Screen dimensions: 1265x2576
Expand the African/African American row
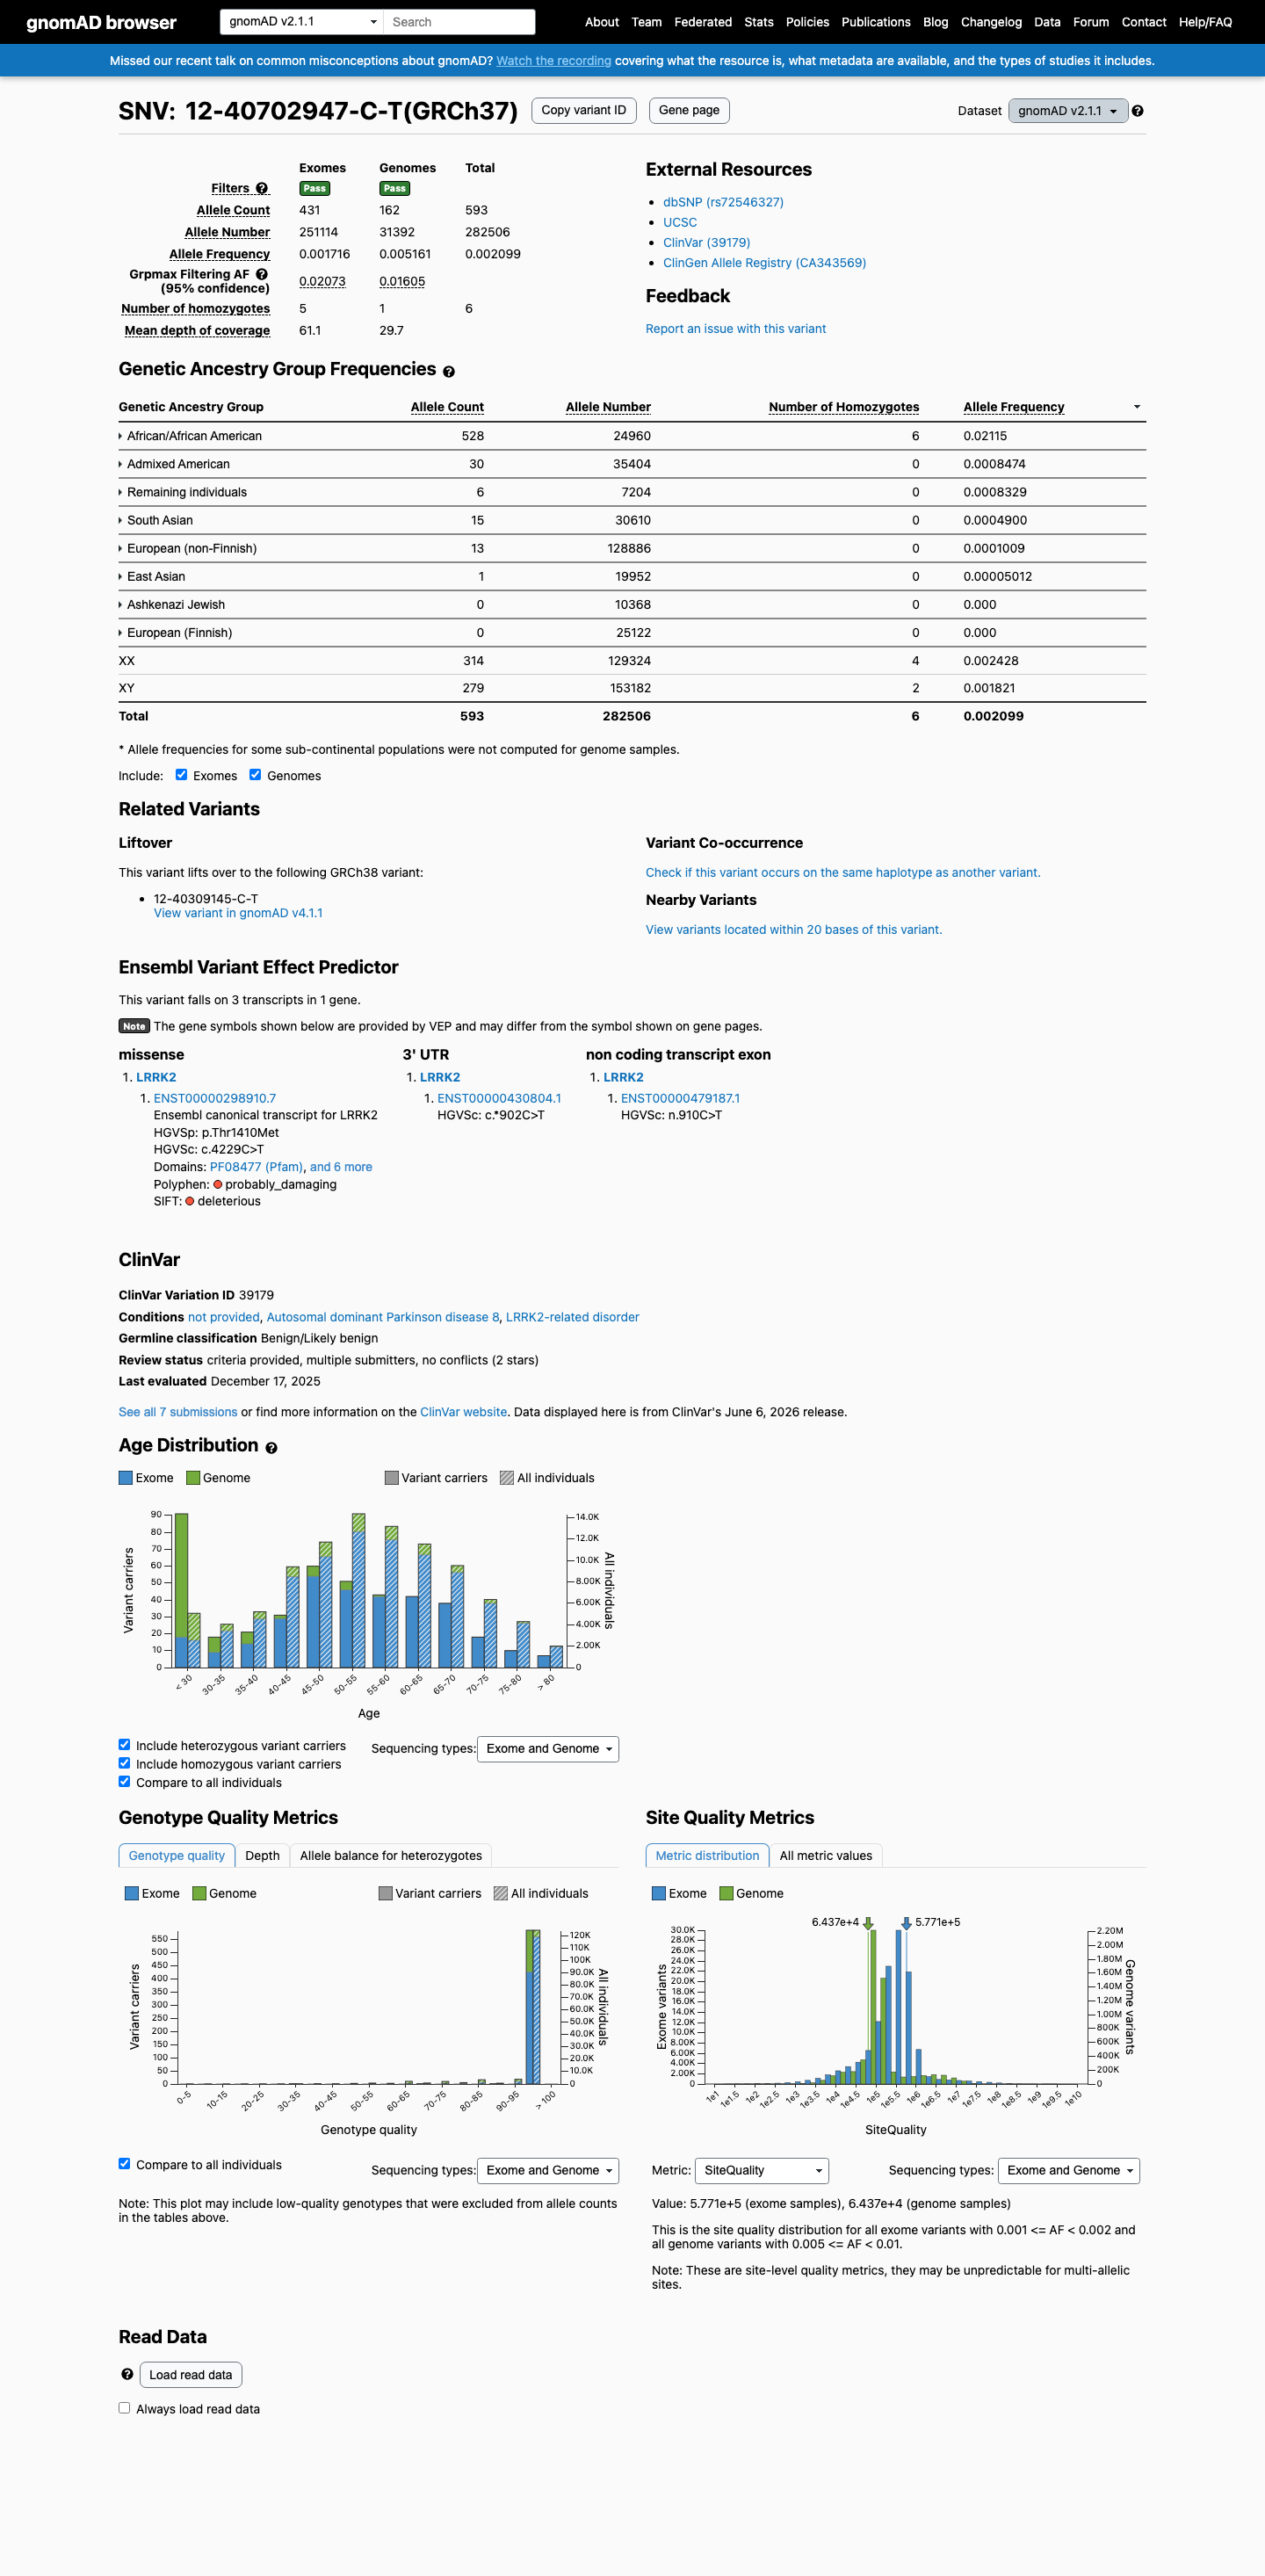(190, 436)
